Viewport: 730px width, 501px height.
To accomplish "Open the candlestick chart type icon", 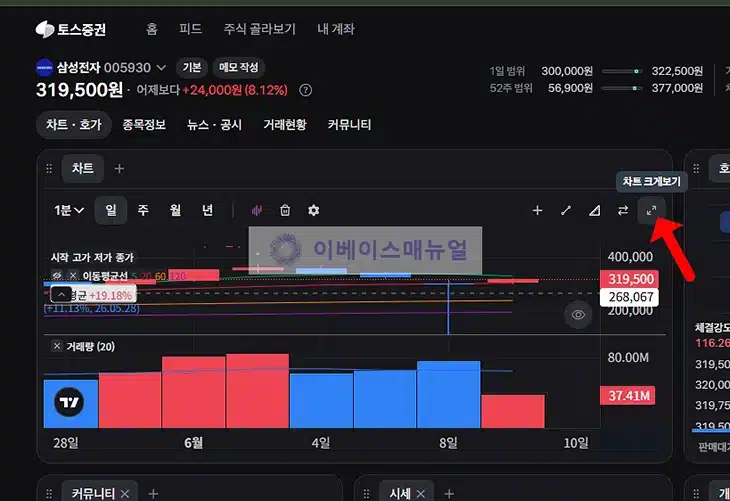I will [257, 210].
